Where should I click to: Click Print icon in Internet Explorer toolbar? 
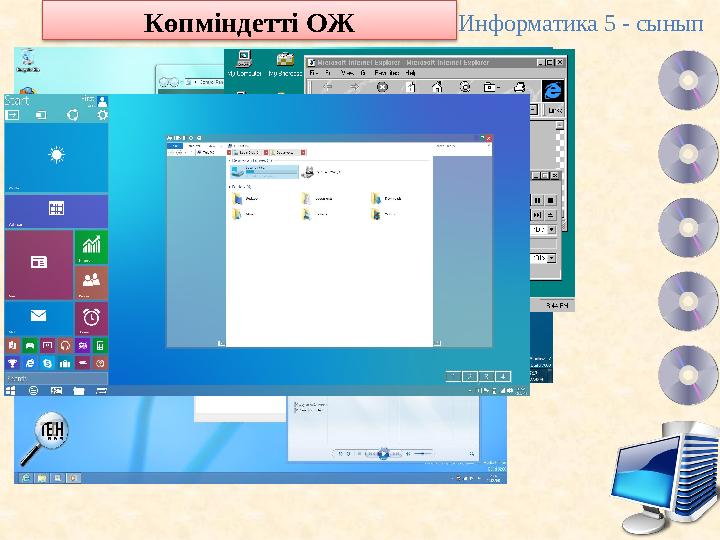[519, 87]
